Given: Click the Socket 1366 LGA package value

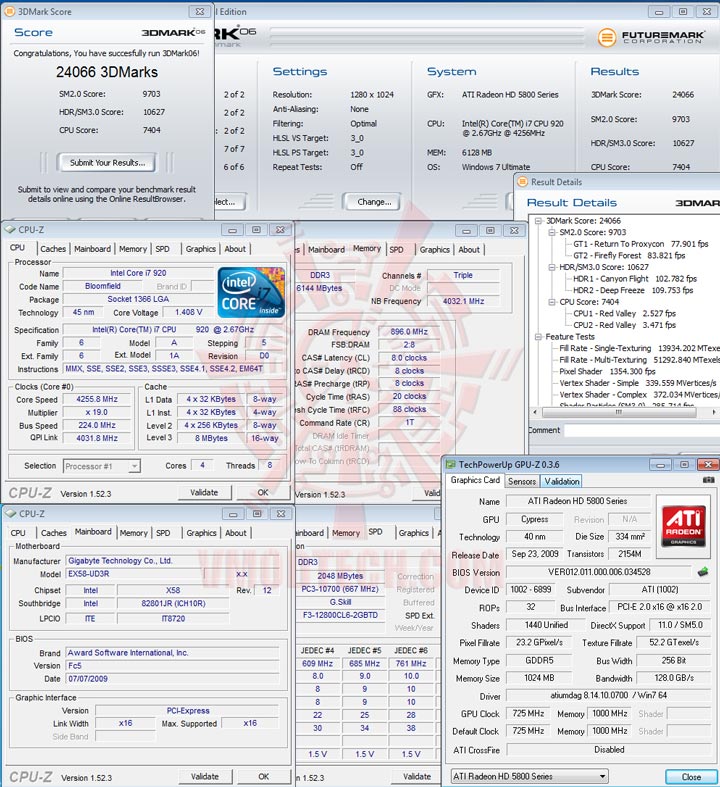Looking at the screenshot, I should click(138, 299).
